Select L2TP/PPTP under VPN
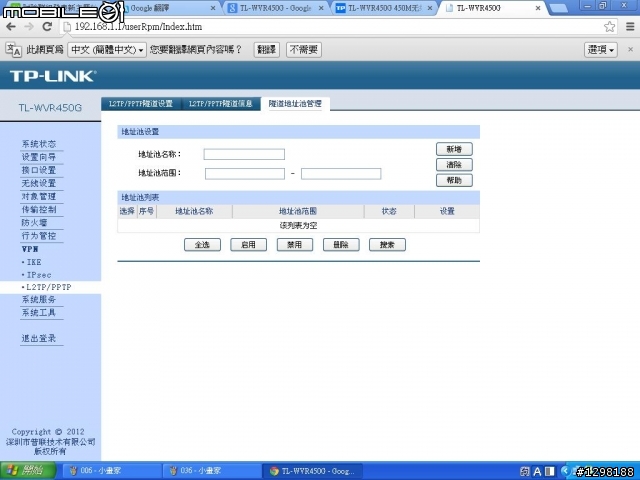The height and width of the screenshot is (480, 640). 48,287
